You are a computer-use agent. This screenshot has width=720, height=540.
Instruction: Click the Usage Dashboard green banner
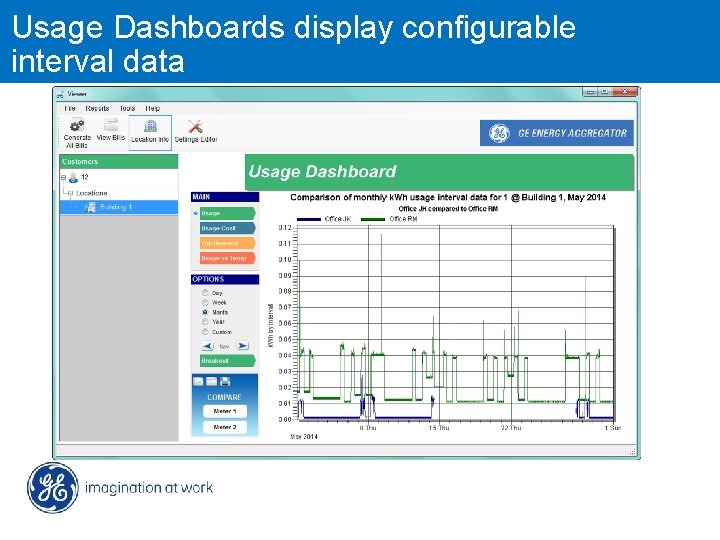tap(439, 172)
